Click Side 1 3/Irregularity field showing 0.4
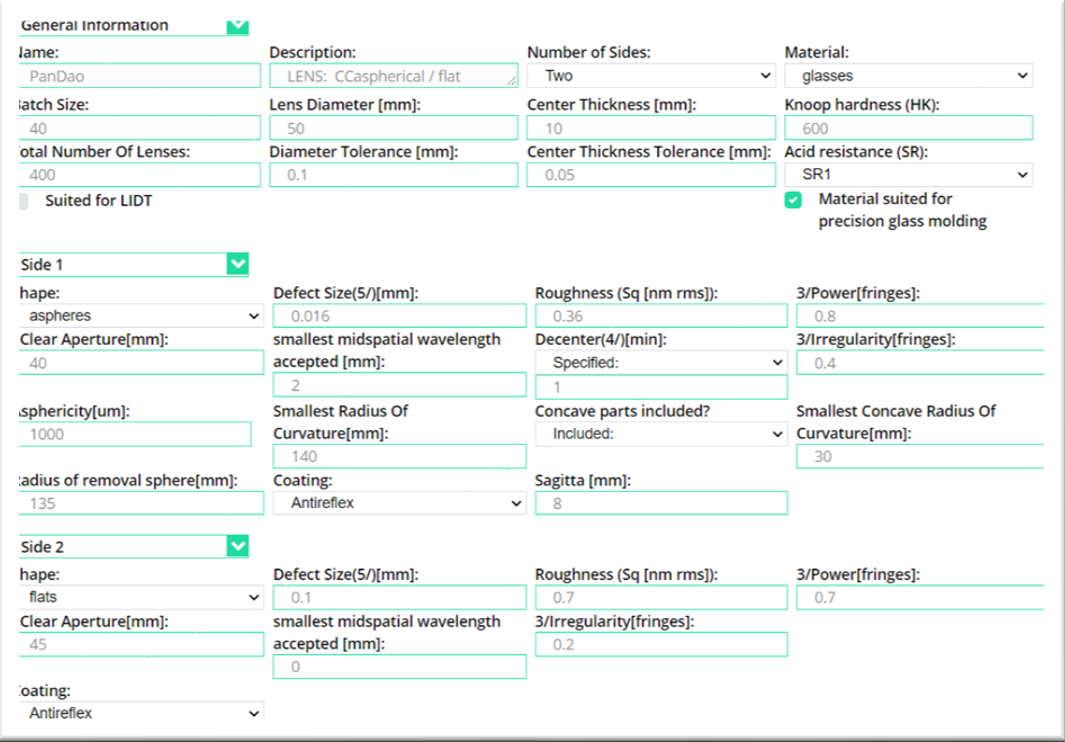This screenshot has width=1065, height=742. [x=920, y=363]
